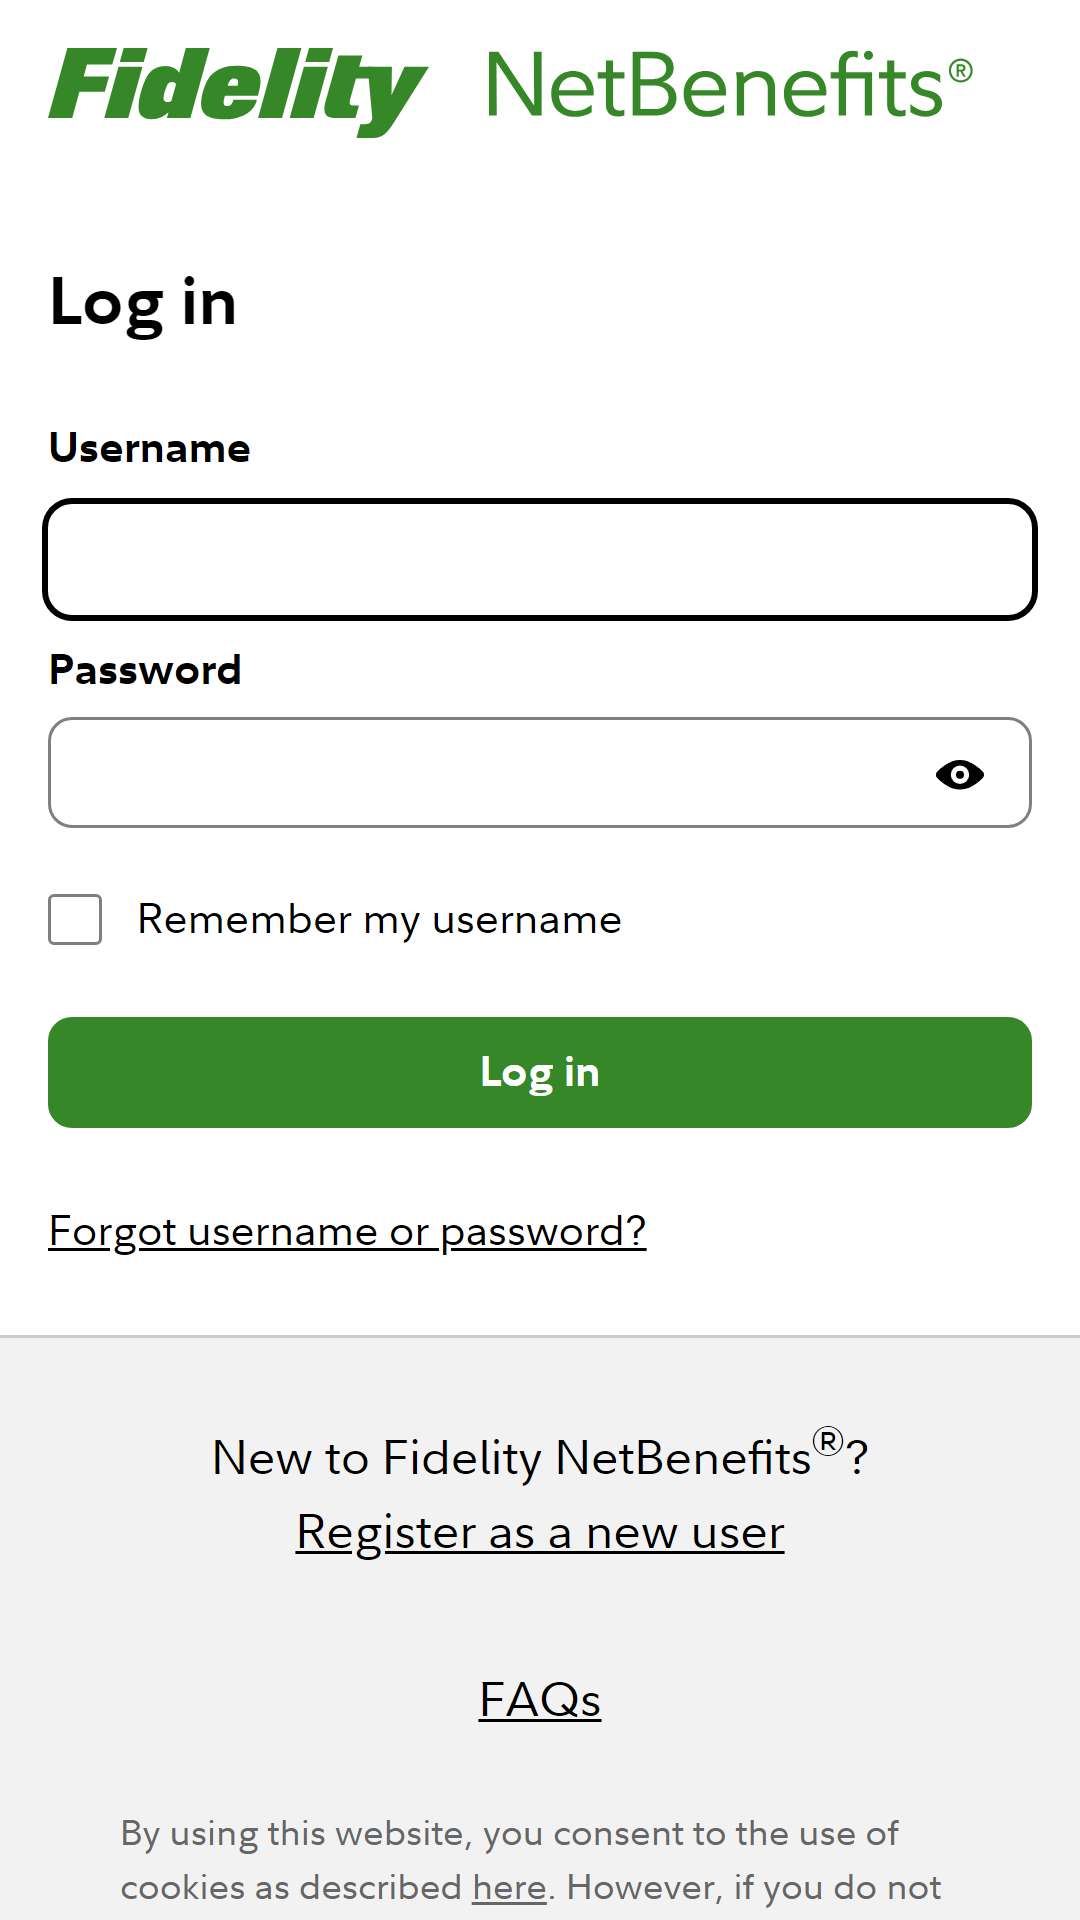The image size is (1080, 1920).
Task: Focus the Username input field
Action: (x=540, y=559)
